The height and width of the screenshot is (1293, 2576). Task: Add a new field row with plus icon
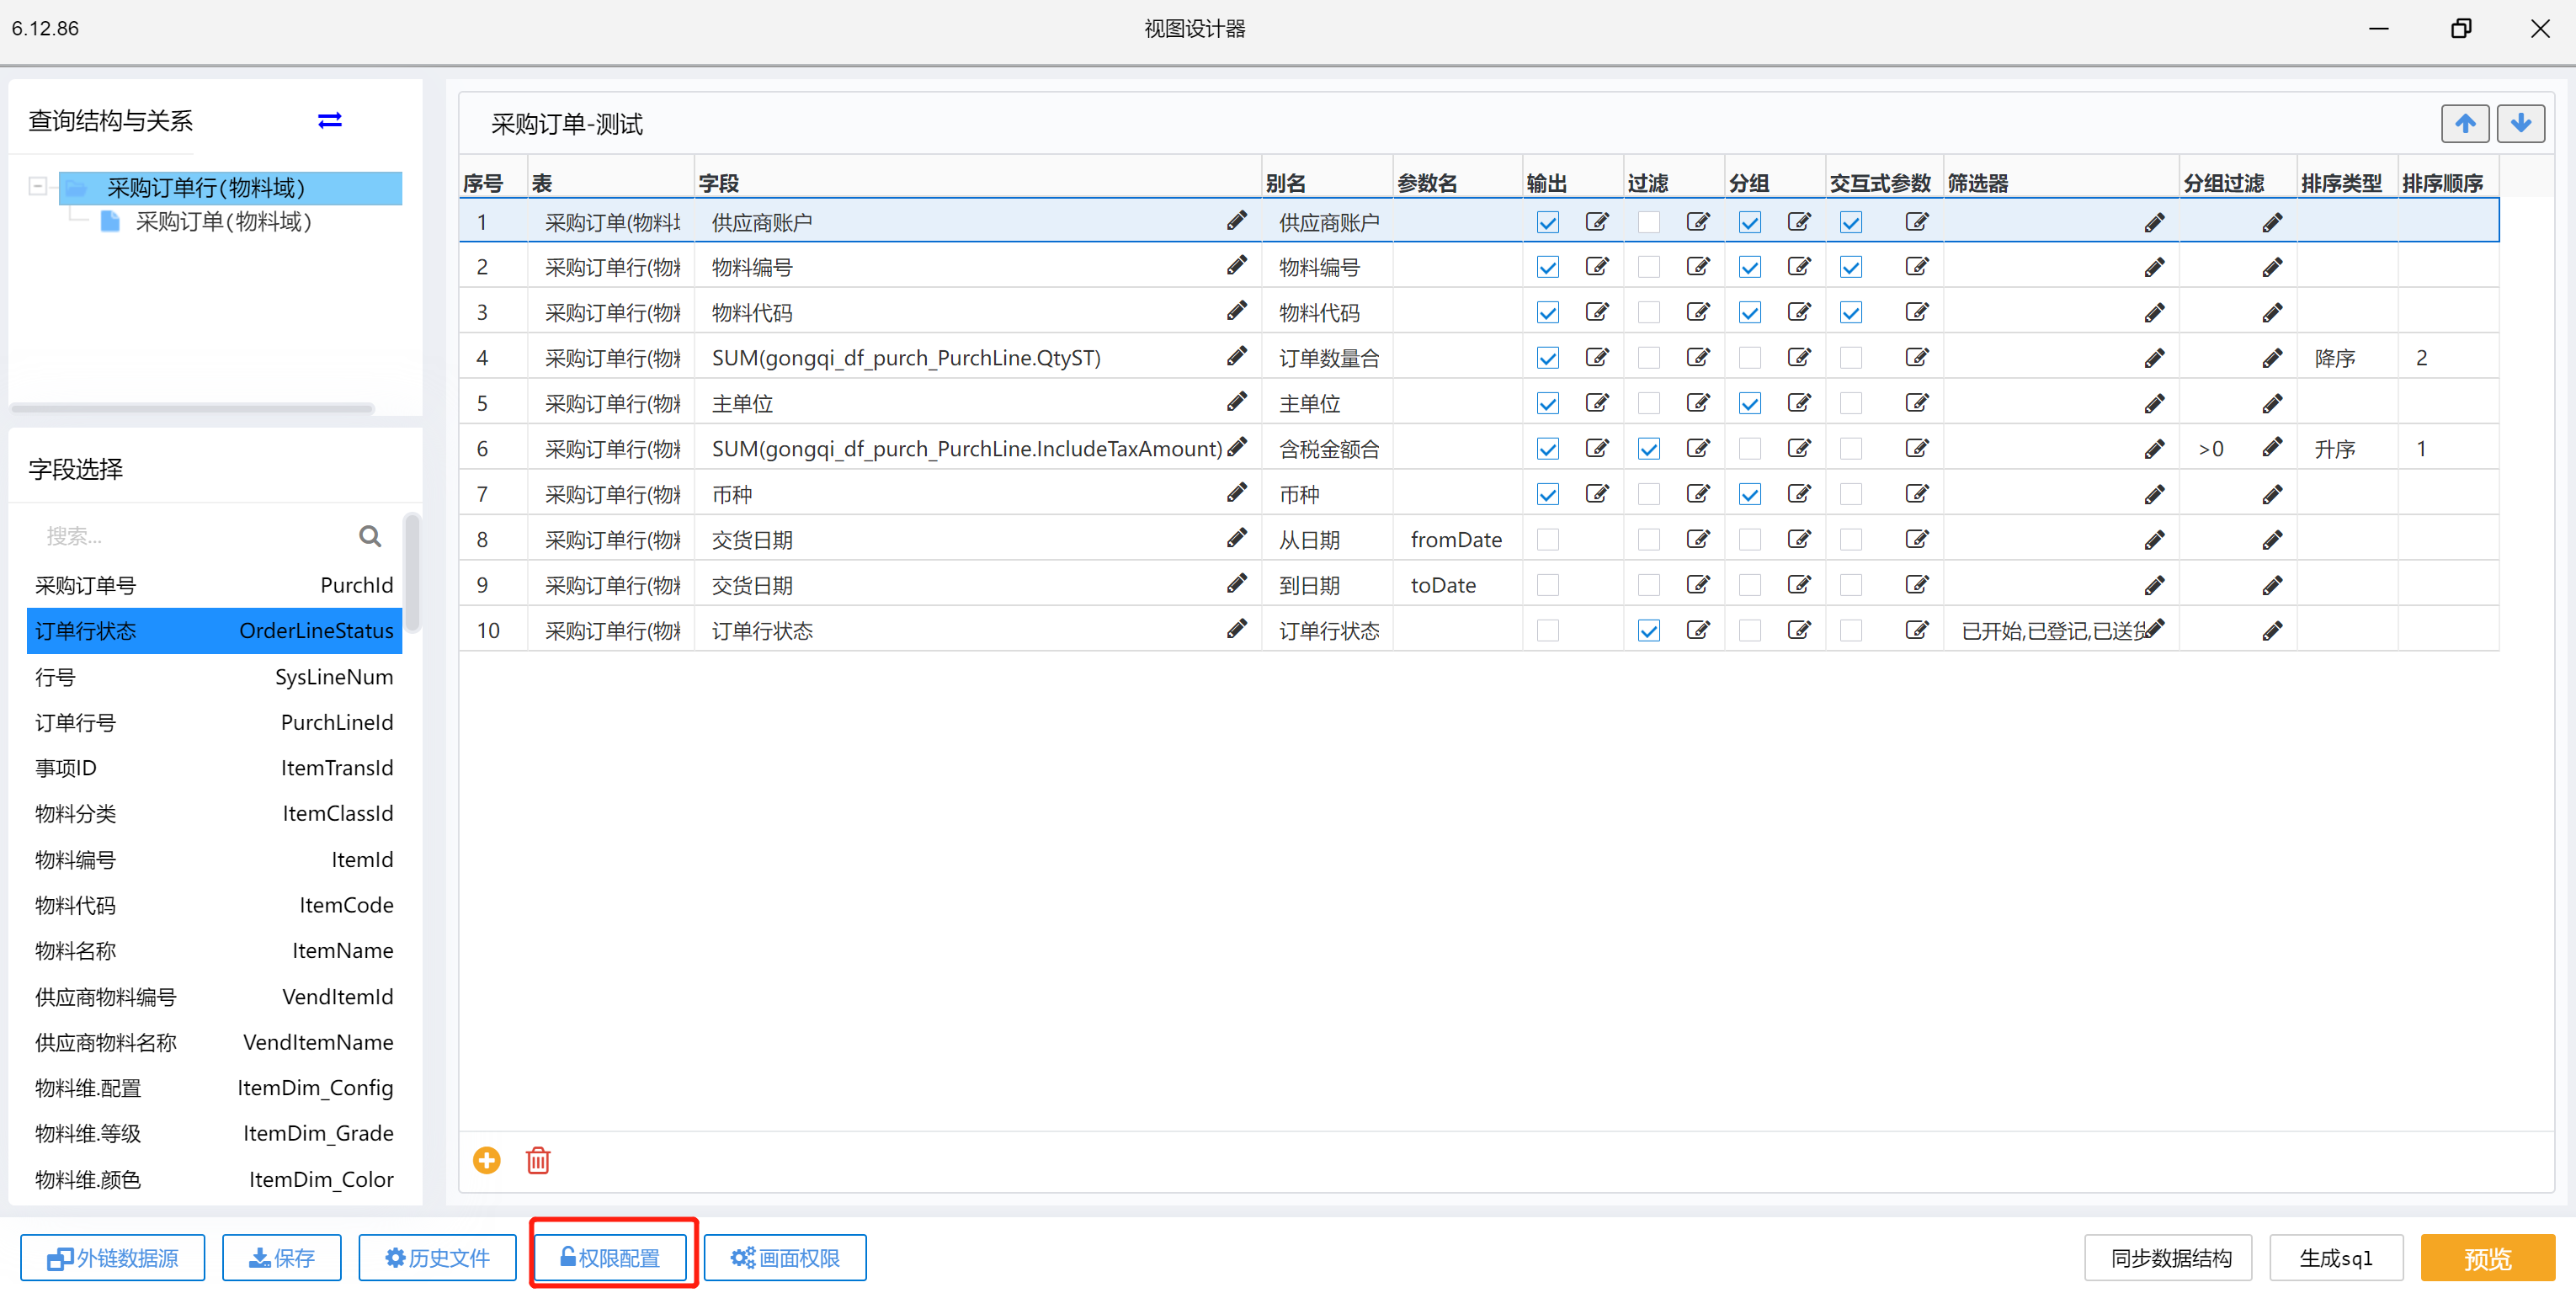(x=487, y=1160)
